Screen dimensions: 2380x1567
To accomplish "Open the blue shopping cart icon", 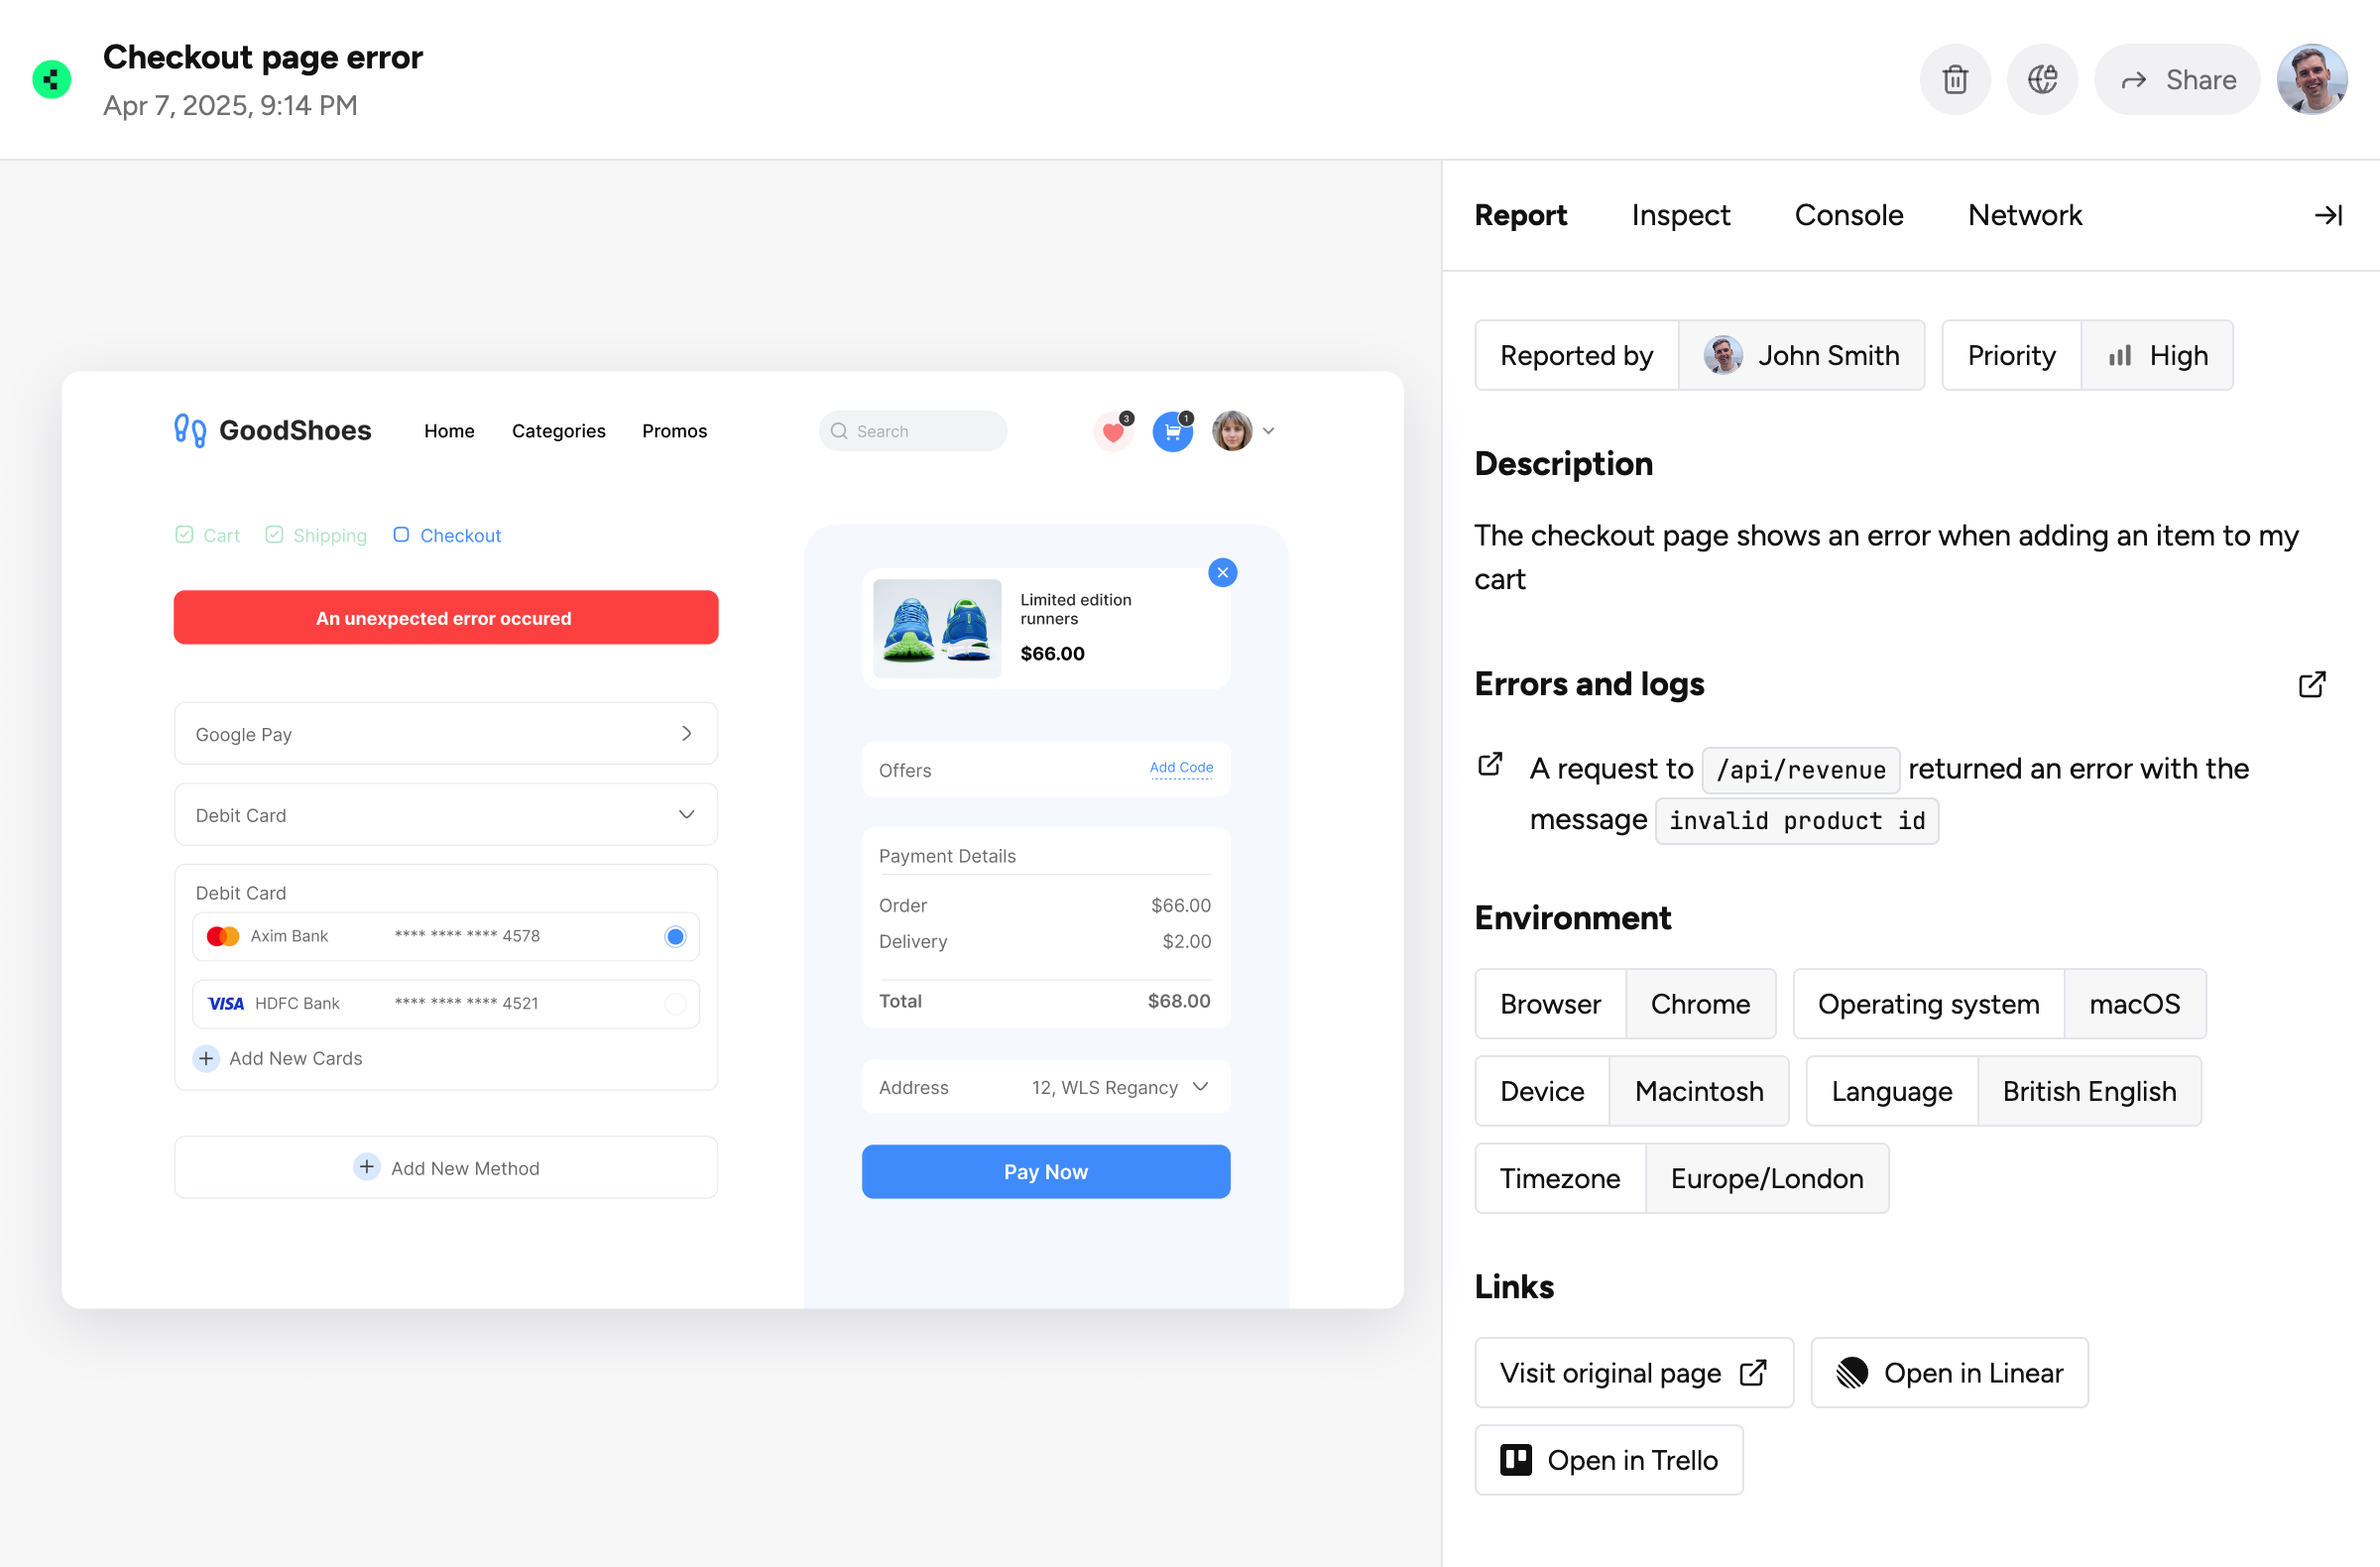I will [1172, 432].
